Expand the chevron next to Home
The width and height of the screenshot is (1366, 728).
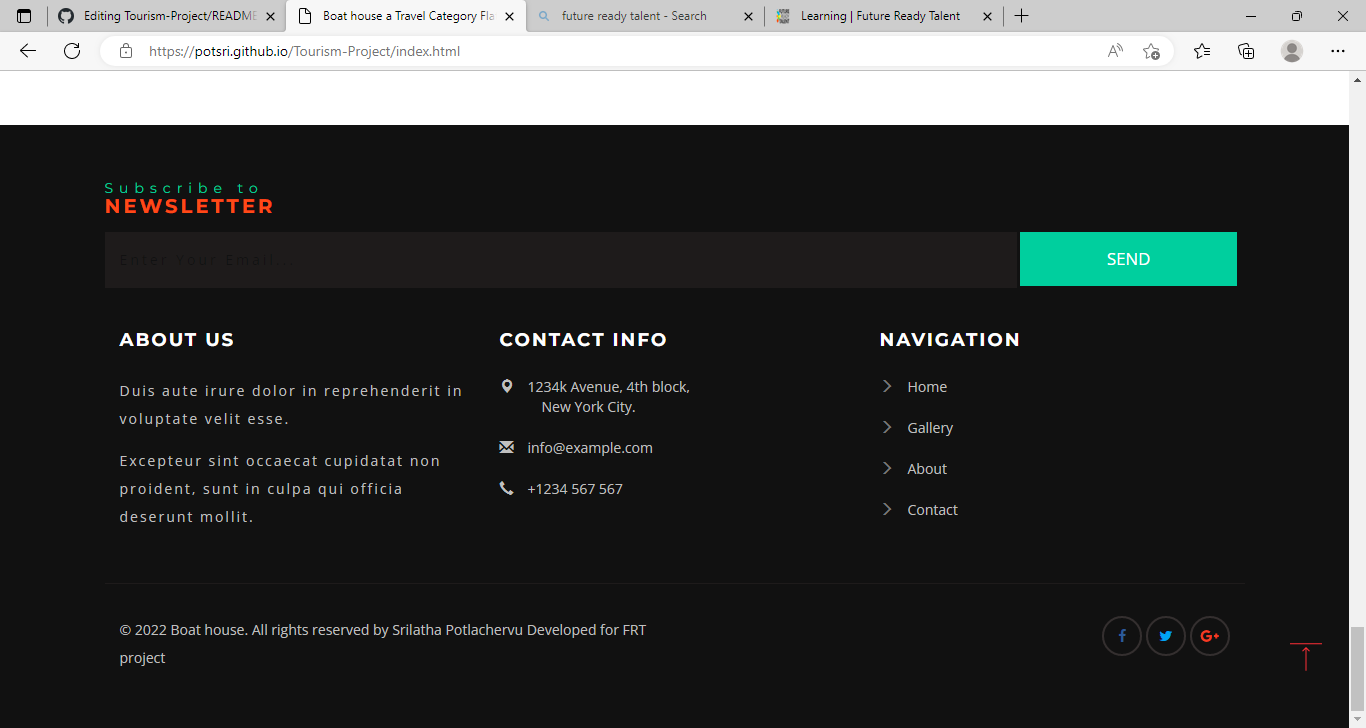(886, 386)
